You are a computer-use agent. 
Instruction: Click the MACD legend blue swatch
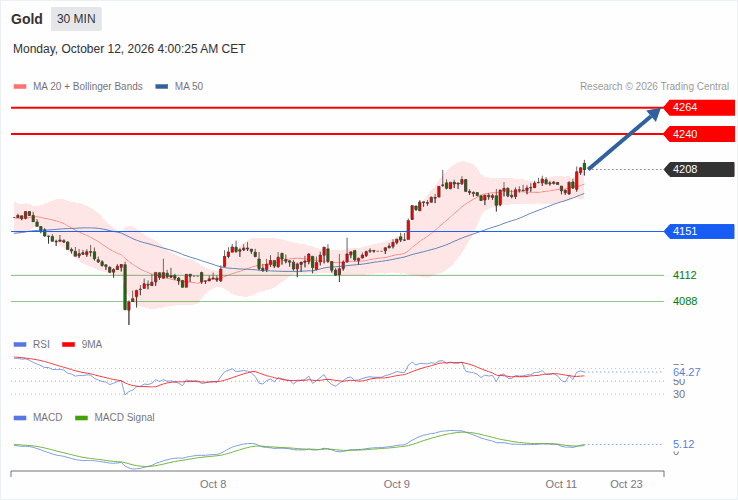20,418
